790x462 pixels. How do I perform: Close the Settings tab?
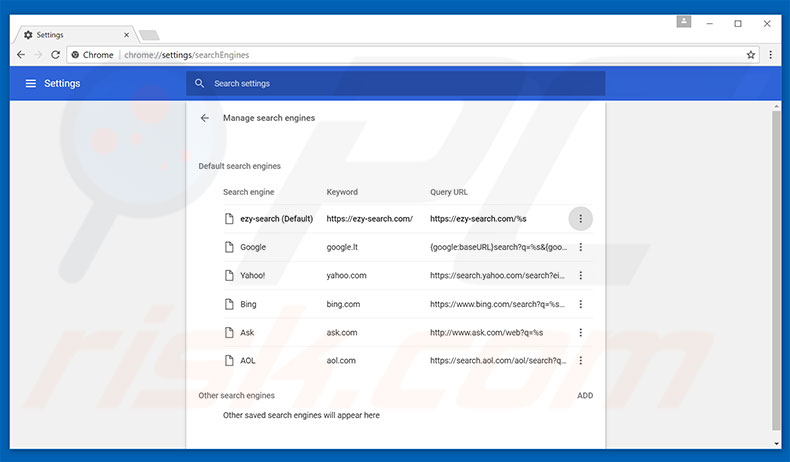click(x=126, y=35)
